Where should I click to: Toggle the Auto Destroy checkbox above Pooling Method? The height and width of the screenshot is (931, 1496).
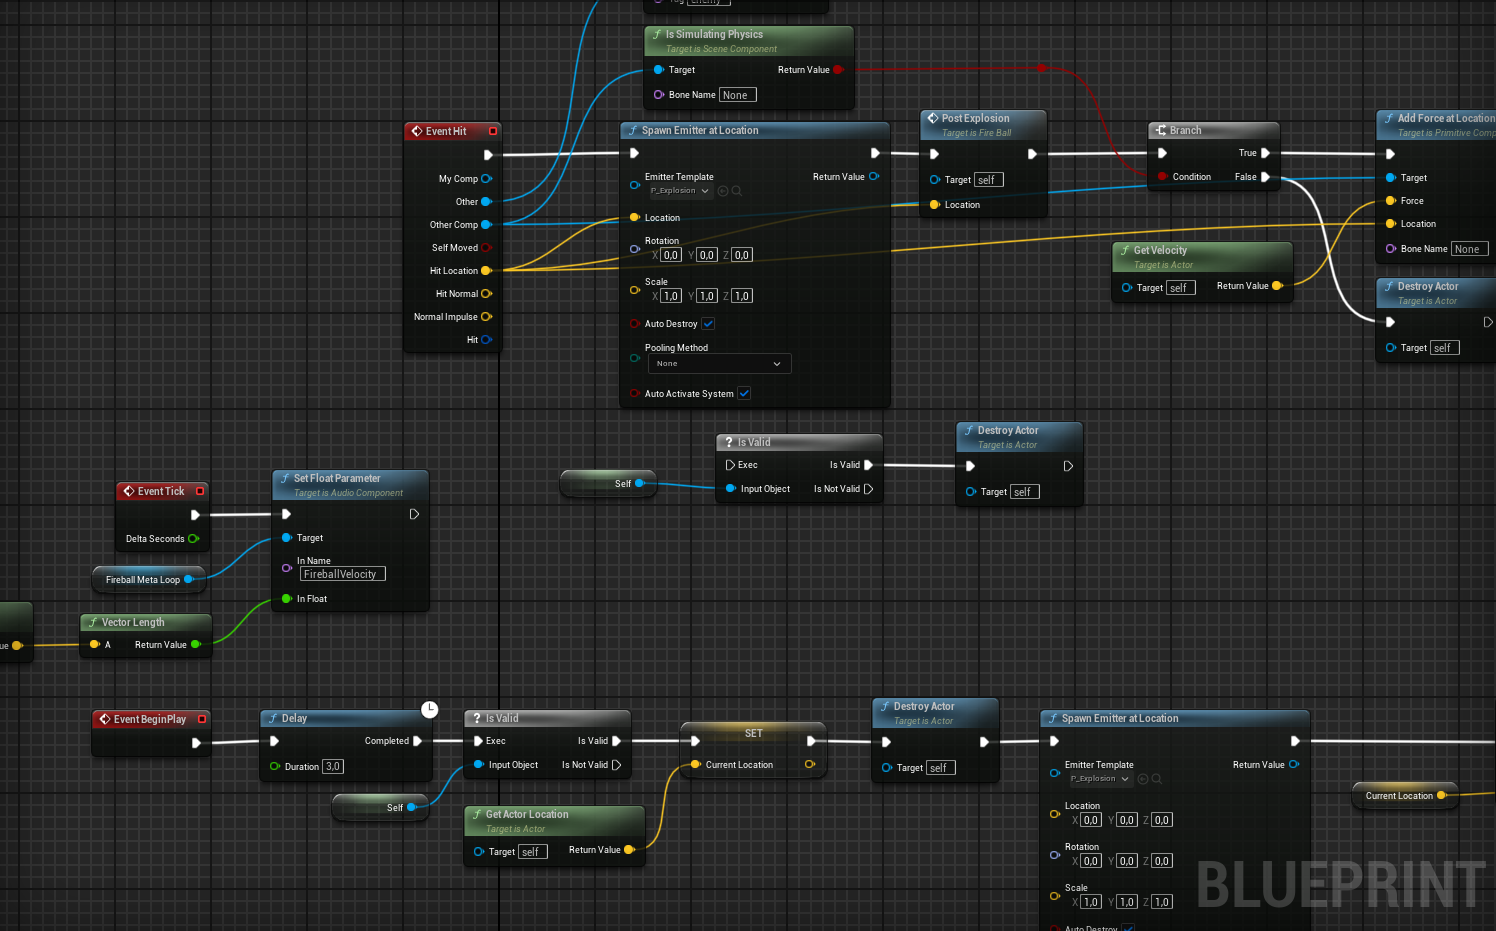click(708, 324)
